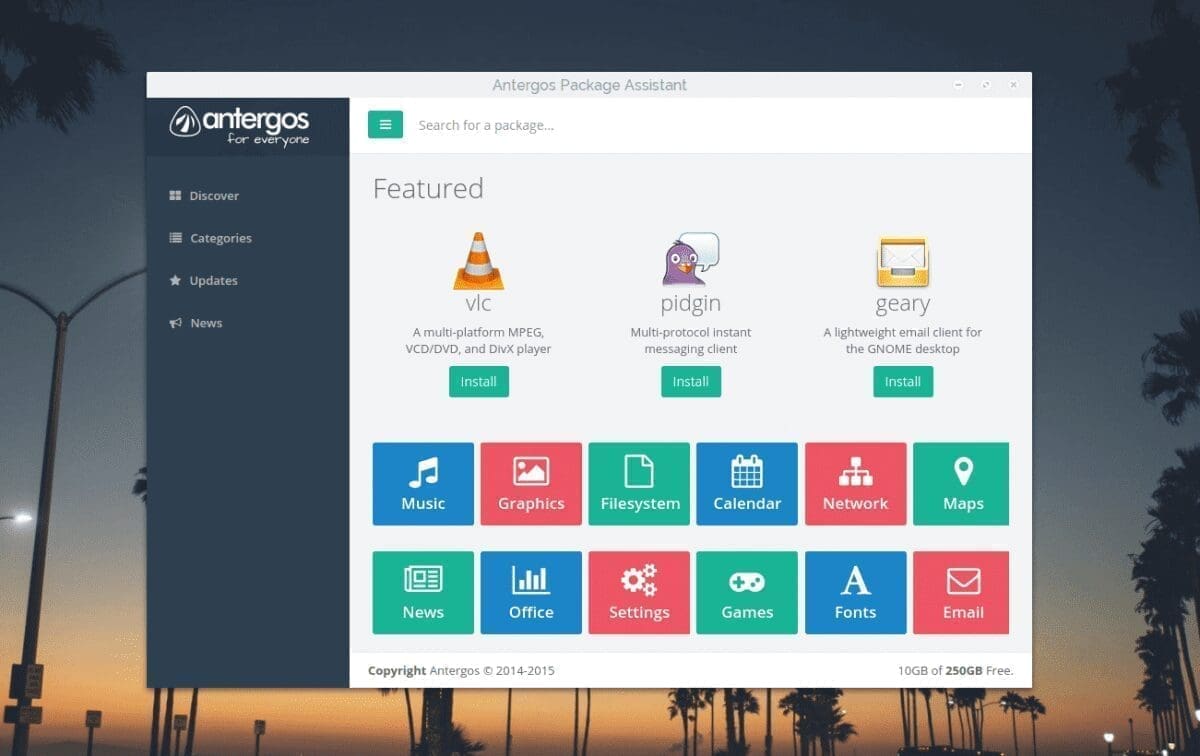
Task: Open the Categories sidebar section
Action: click(210, 238)
